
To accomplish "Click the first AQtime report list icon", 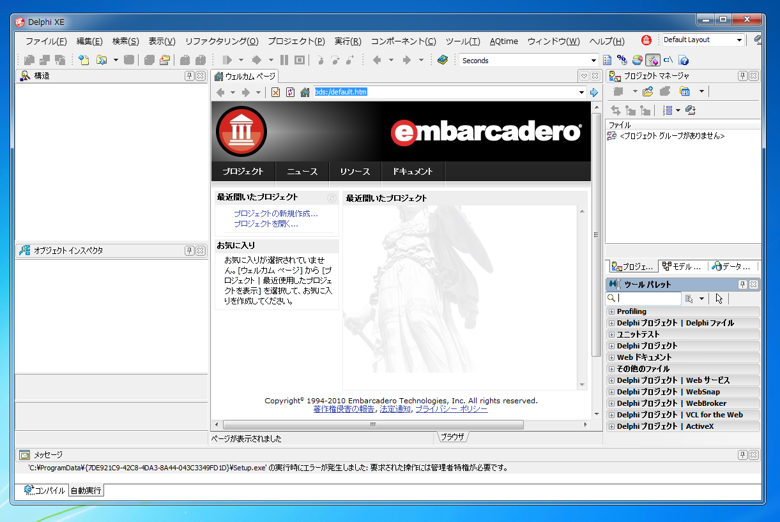I will pyautogui.click(x=607, y=60).
